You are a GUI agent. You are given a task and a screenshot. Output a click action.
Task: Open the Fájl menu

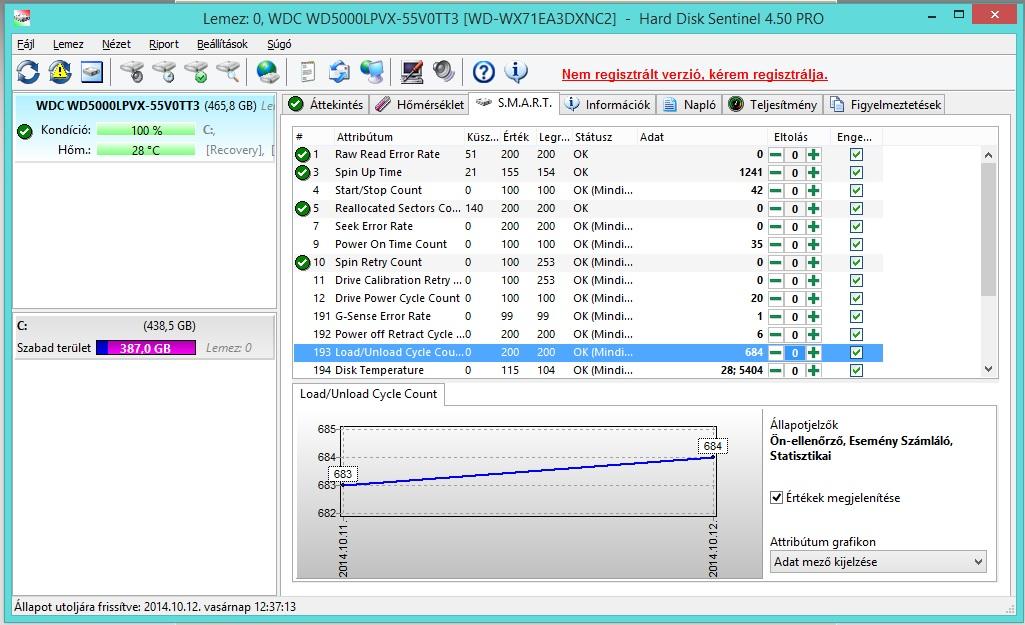[25, 44]
